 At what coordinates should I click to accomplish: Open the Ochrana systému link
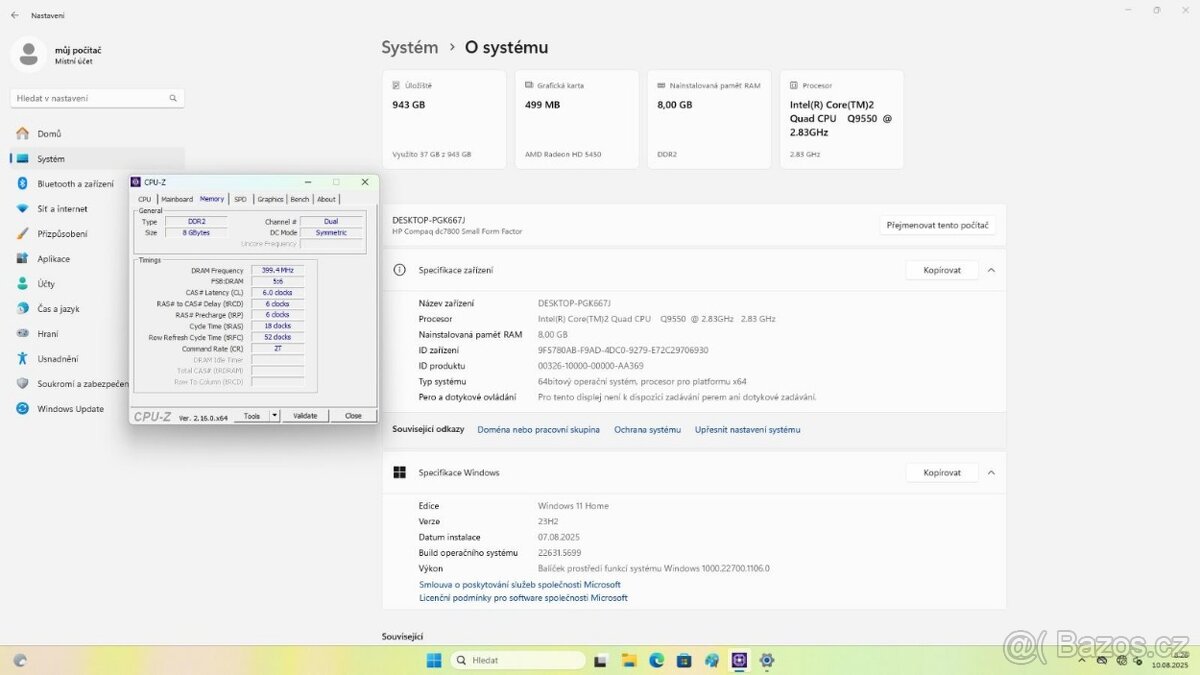(x=647, y=430)
